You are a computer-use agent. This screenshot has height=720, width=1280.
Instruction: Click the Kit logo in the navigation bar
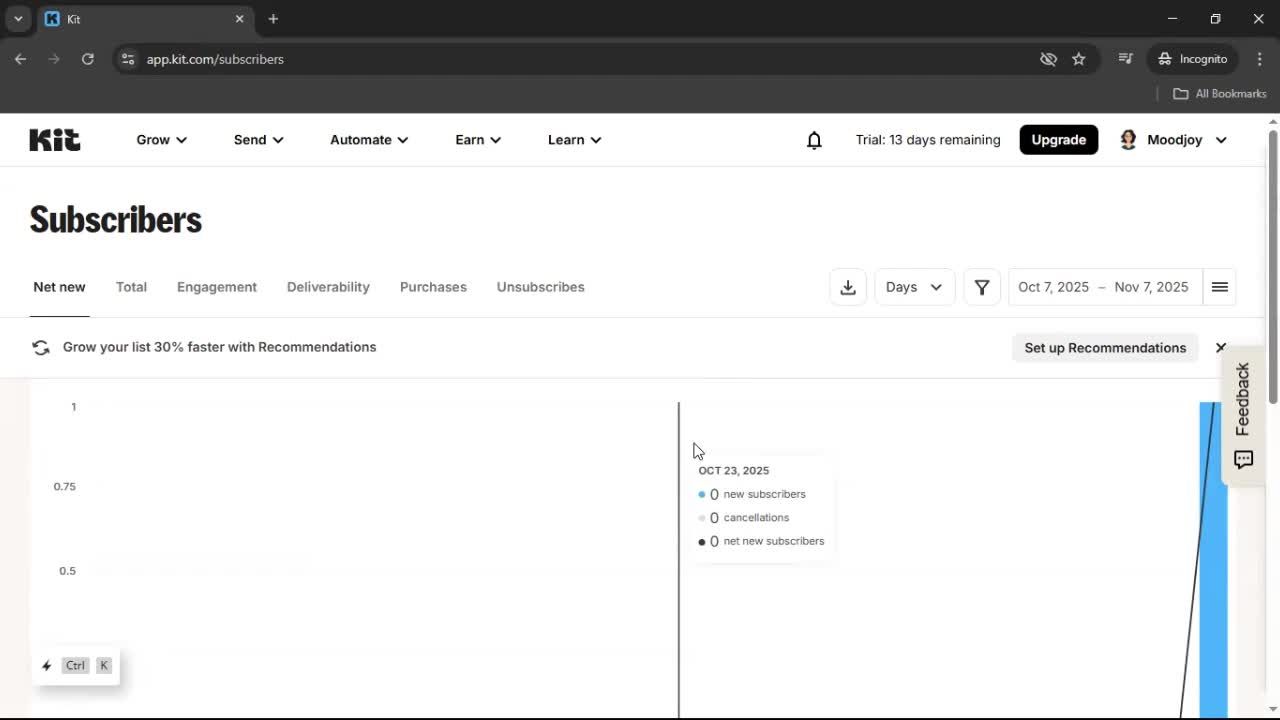[x=54, y=139]
